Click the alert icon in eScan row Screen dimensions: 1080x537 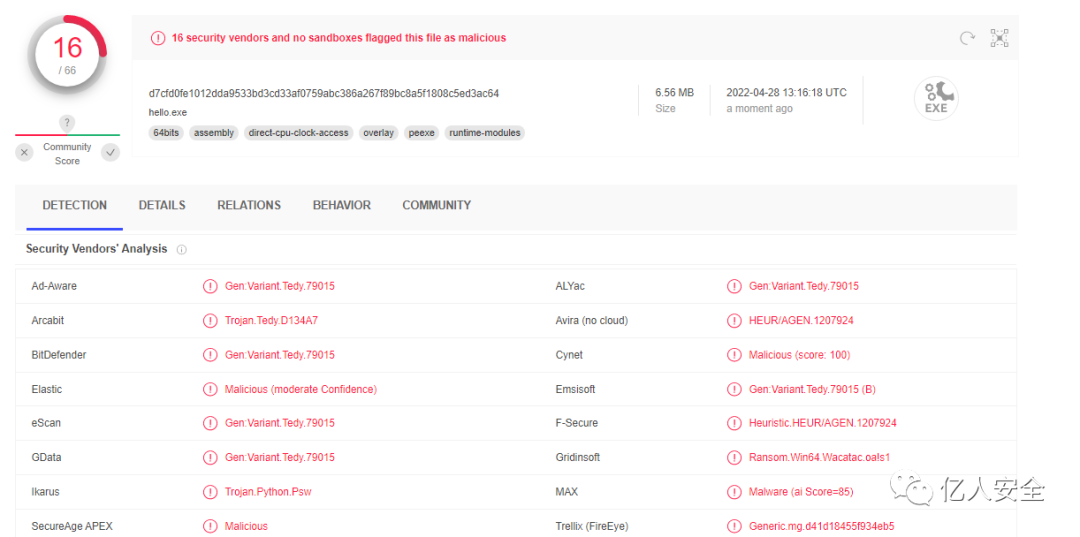(x=209, y=423)
